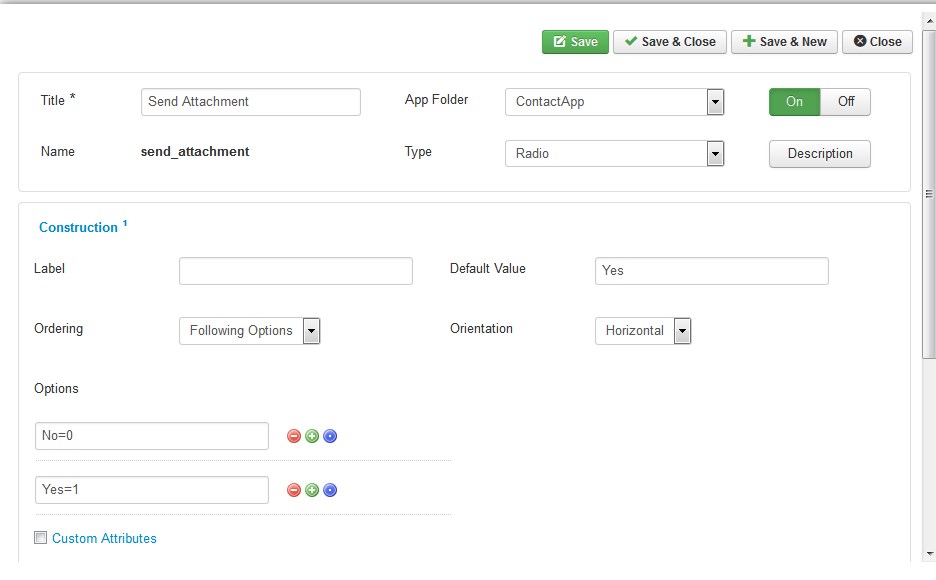
Task: Click the blue move icon beside Yes=1
Action: 330,490
